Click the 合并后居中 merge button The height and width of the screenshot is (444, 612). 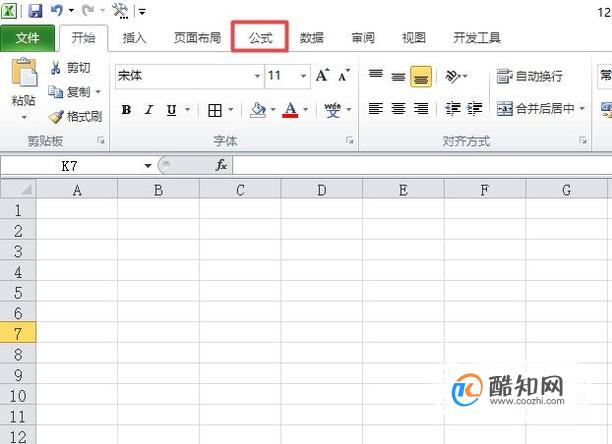pos(535,108)
